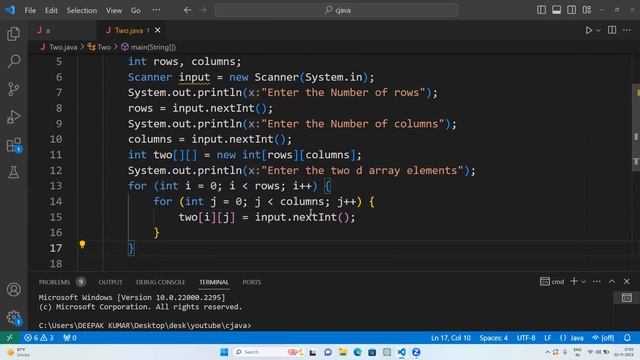Open the Run and Debug view
Screen dimensions: 640x360
(x=13, y=117)
